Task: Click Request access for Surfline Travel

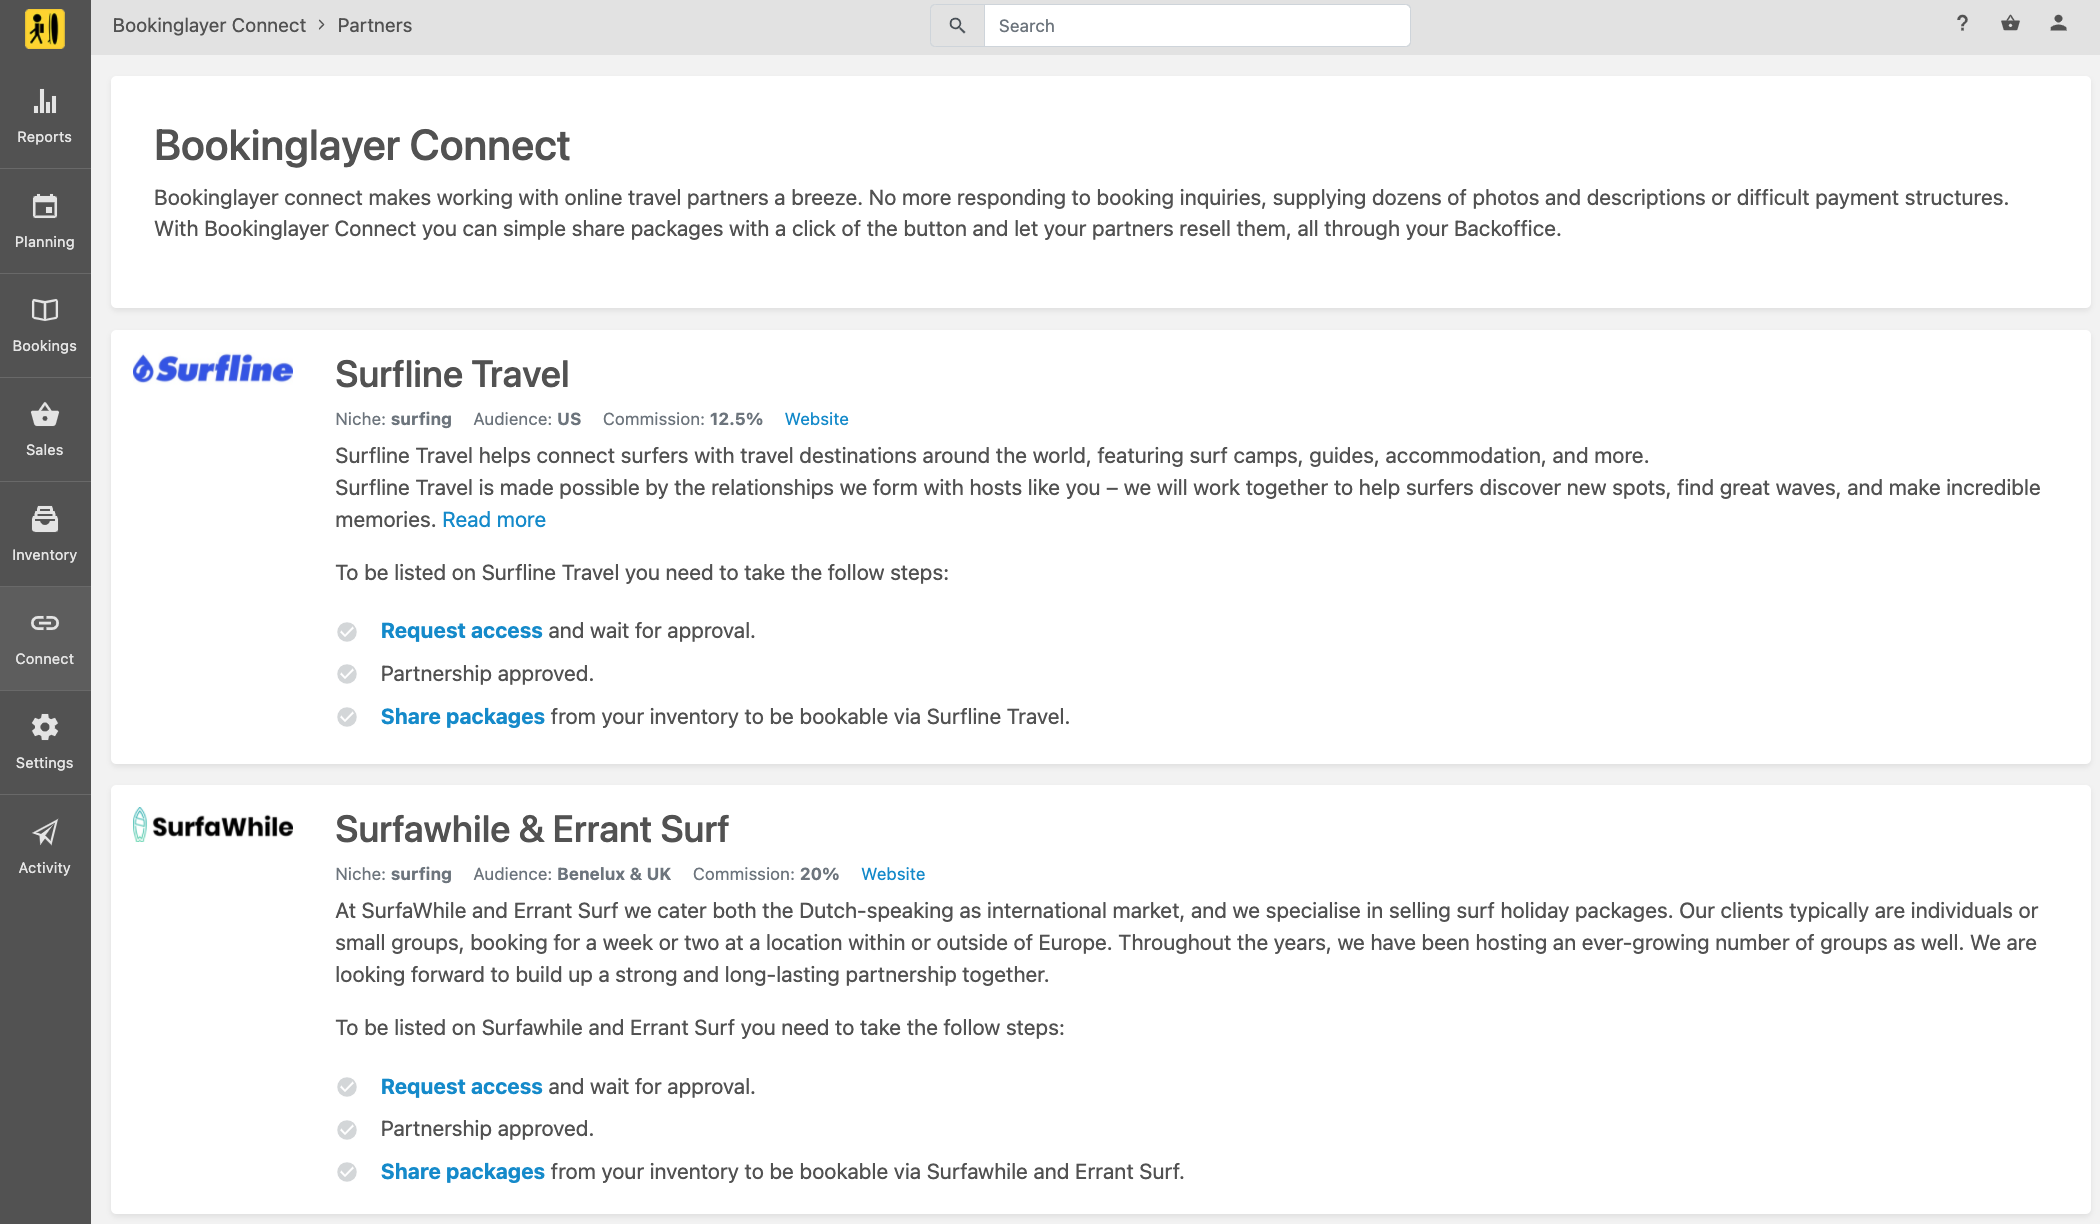Action: 461,631
